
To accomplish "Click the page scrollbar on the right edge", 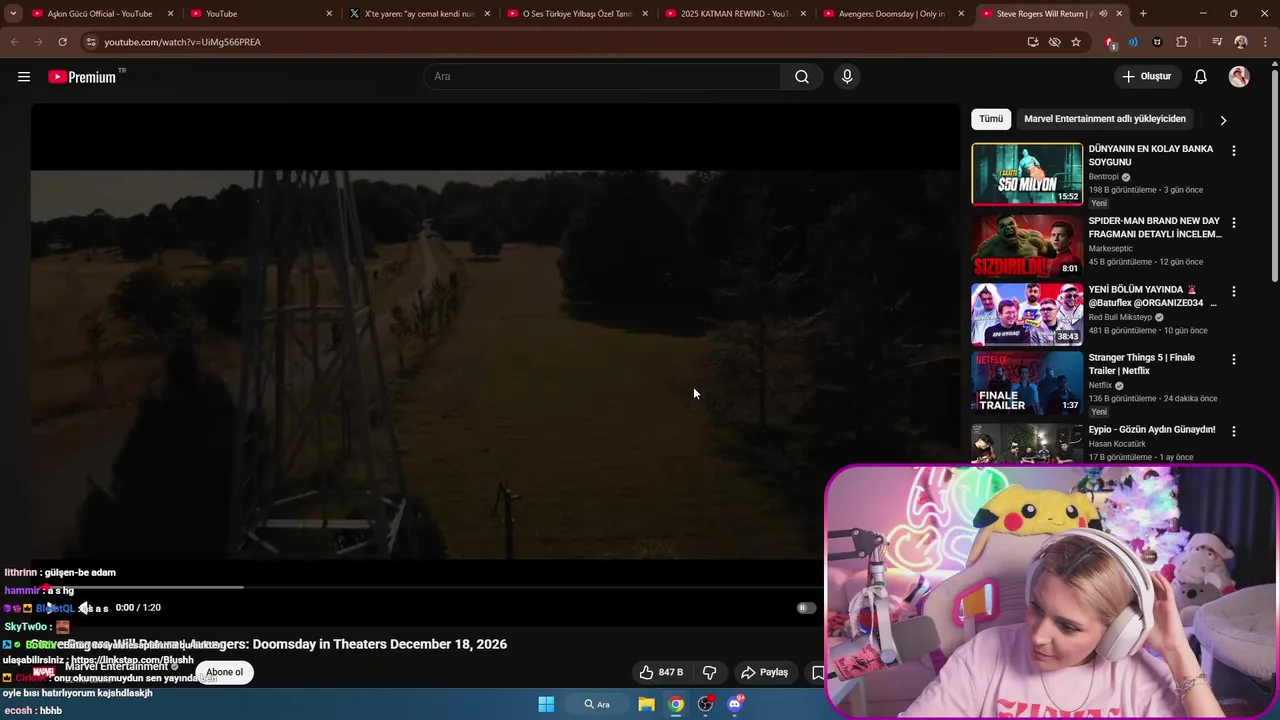I will coord(1274,175).
